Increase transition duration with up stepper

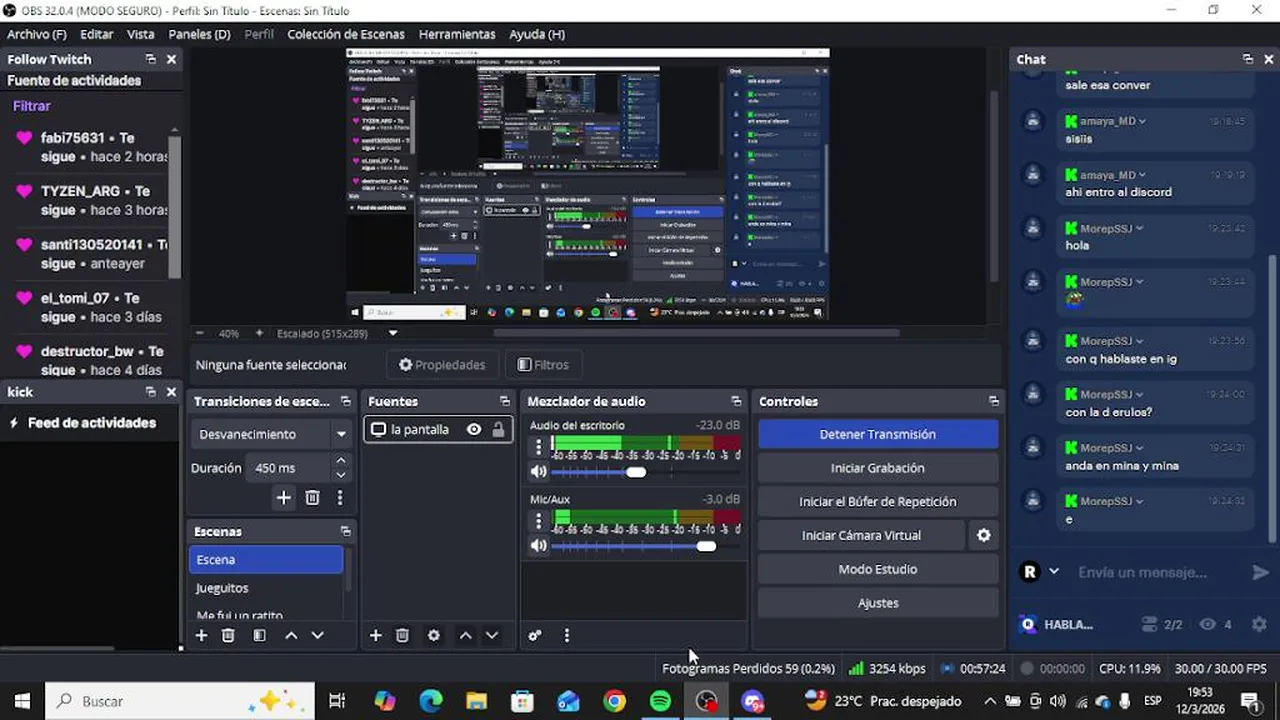coord(341,461)
